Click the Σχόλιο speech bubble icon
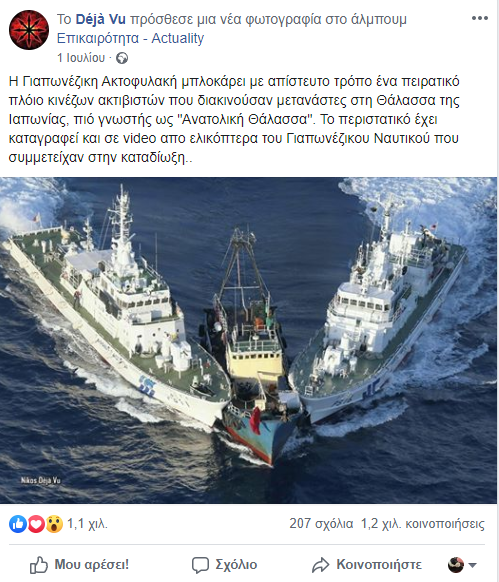The height and width of the screenshot is (582, 499). [x=200, y=565]
